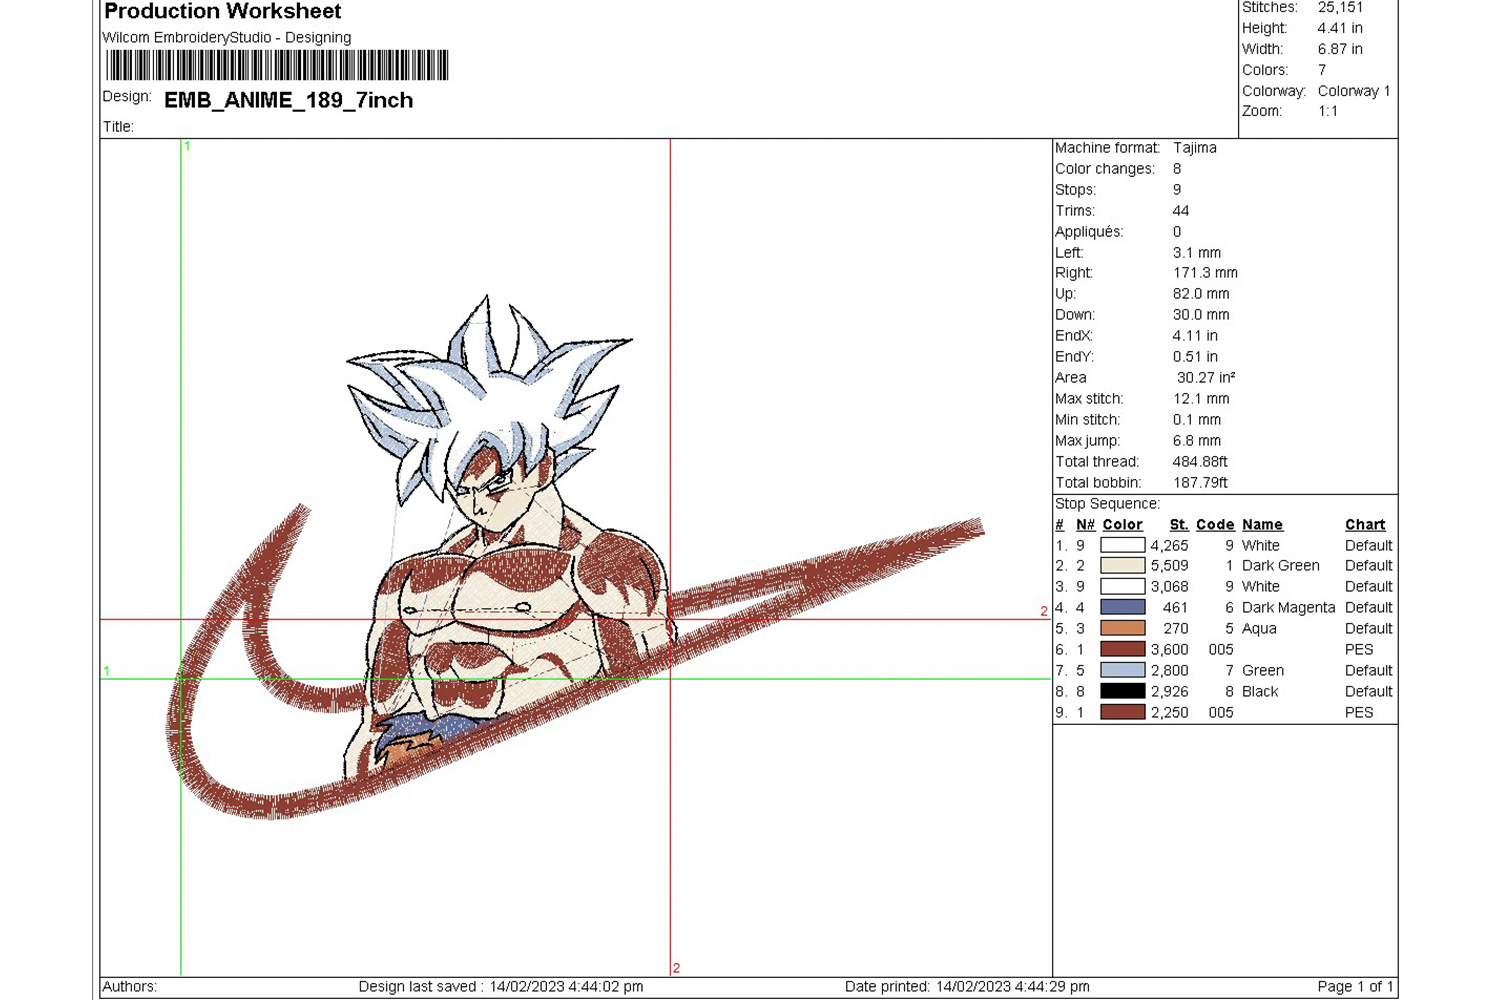This screenshot has height=1000, width=1502.
Task: Click the 'Name' column header
Action: coord(1262,525)
